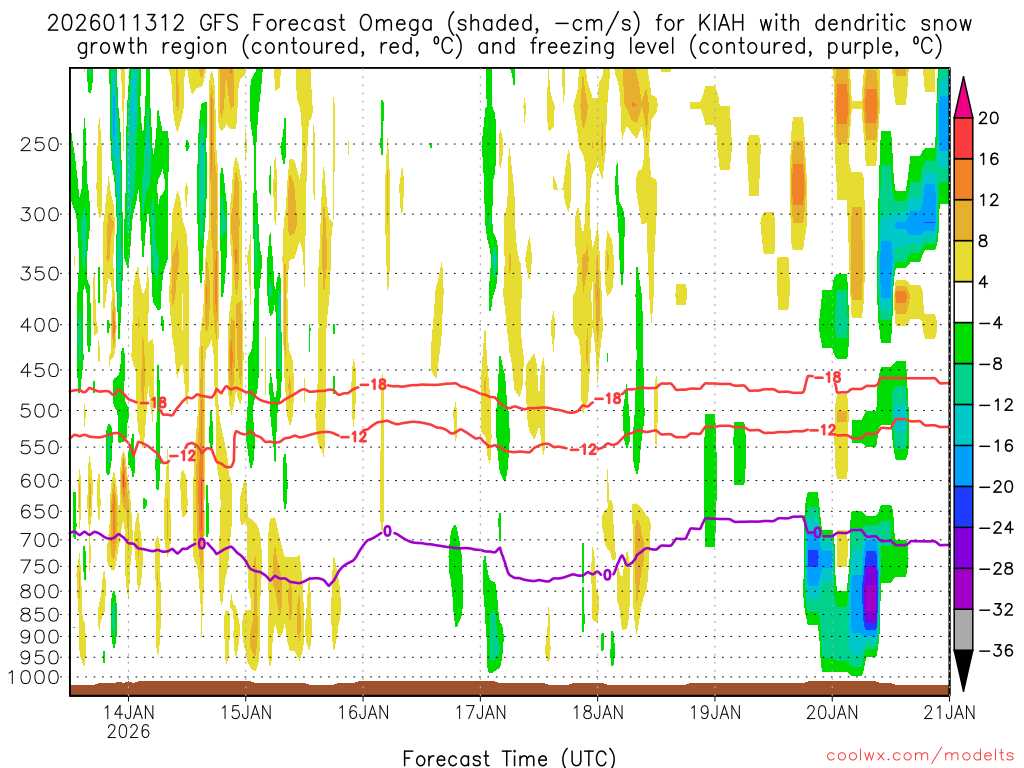The height and width of the screenshot is (768, 1024).
Task: Click the 500 pressure level label
Action: pyautogui.click(x=40, y=411)
